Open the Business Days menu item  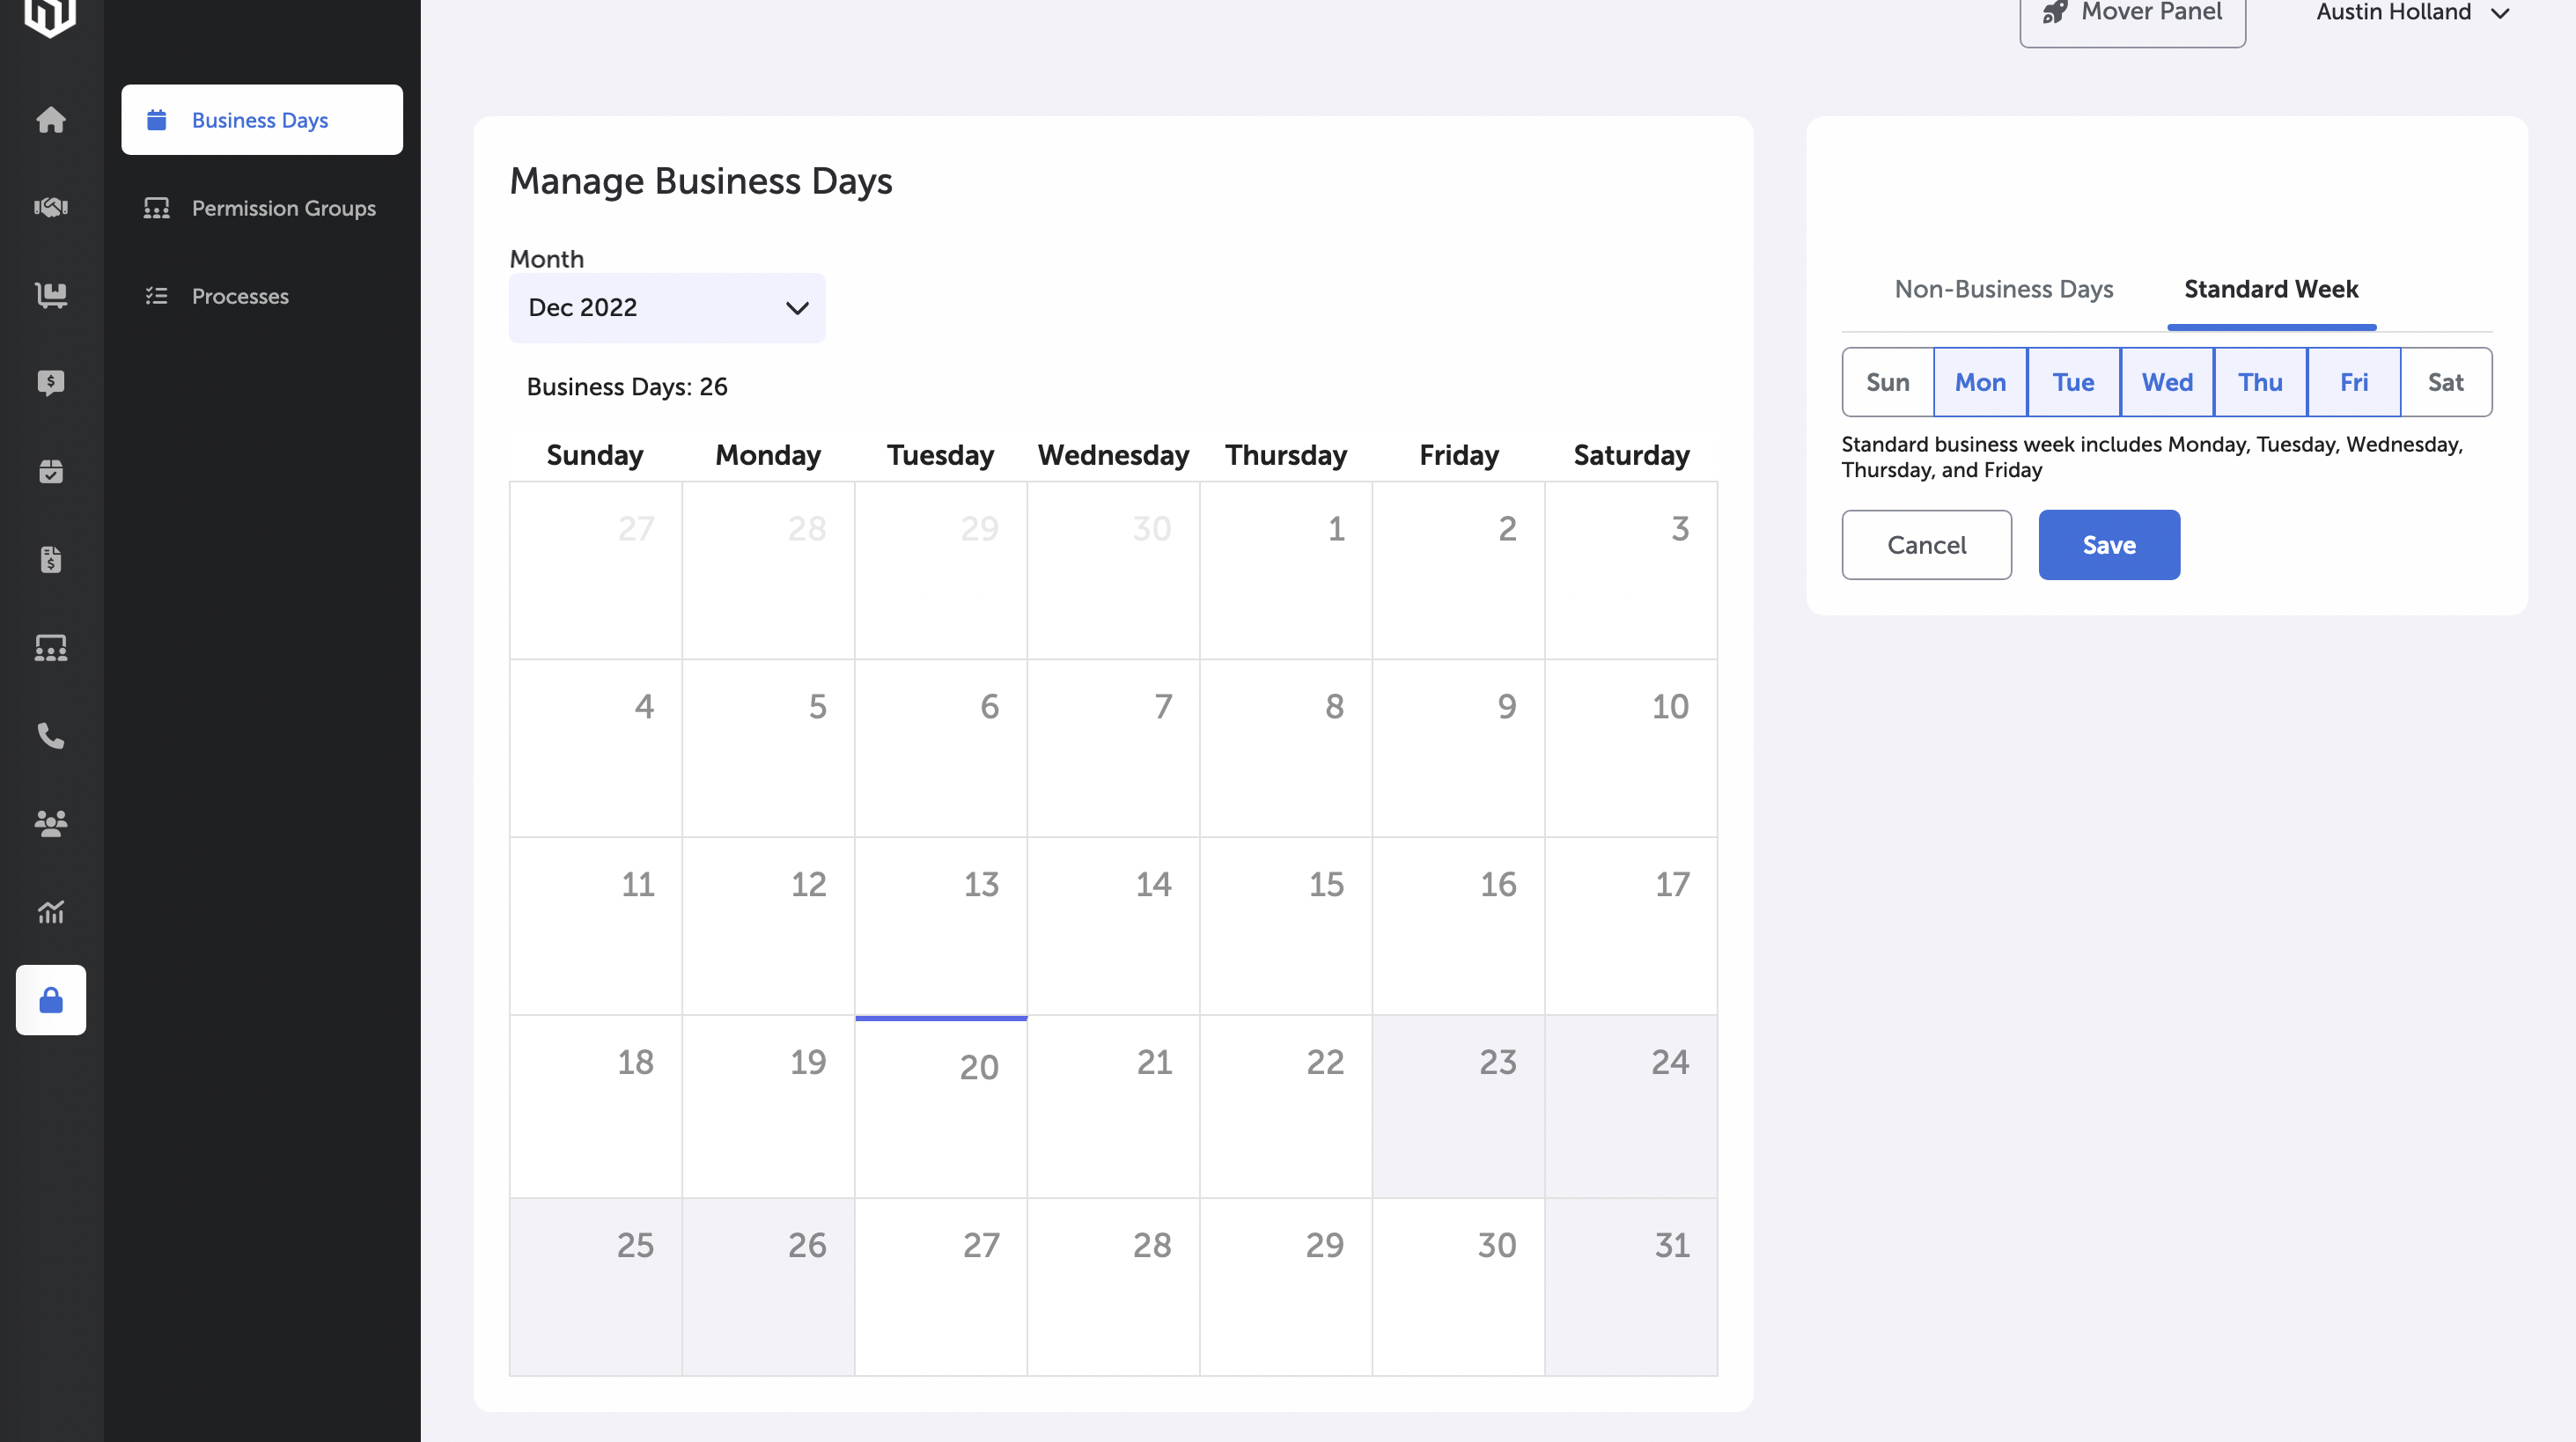(x=262, y=120)
